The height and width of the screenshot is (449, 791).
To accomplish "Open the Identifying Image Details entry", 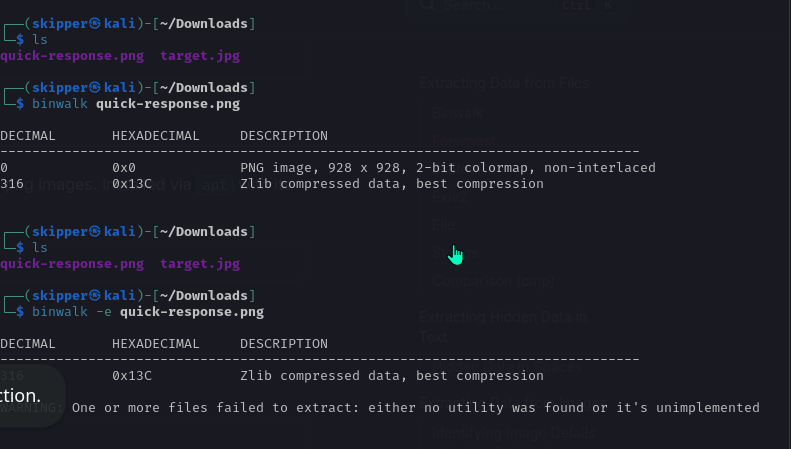I will [x=513, y=434].
